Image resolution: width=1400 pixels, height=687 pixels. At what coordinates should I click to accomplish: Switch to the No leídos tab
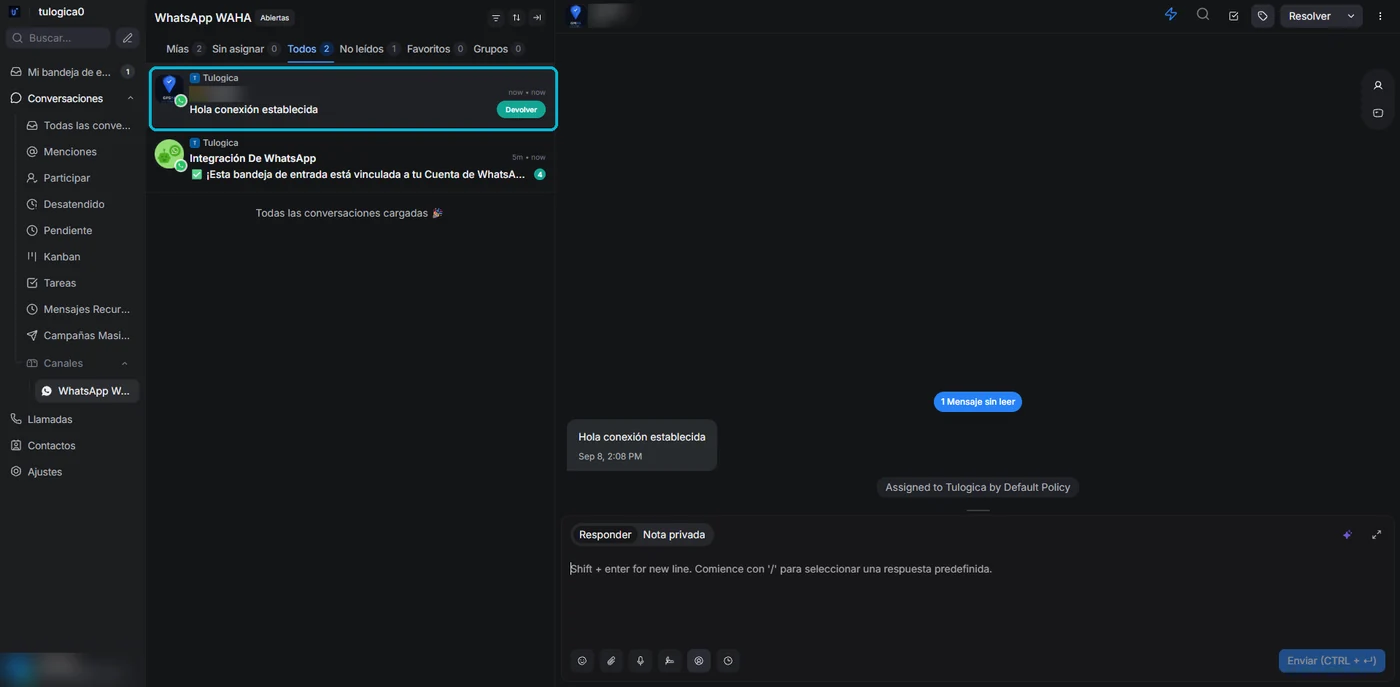coord(368,49)
